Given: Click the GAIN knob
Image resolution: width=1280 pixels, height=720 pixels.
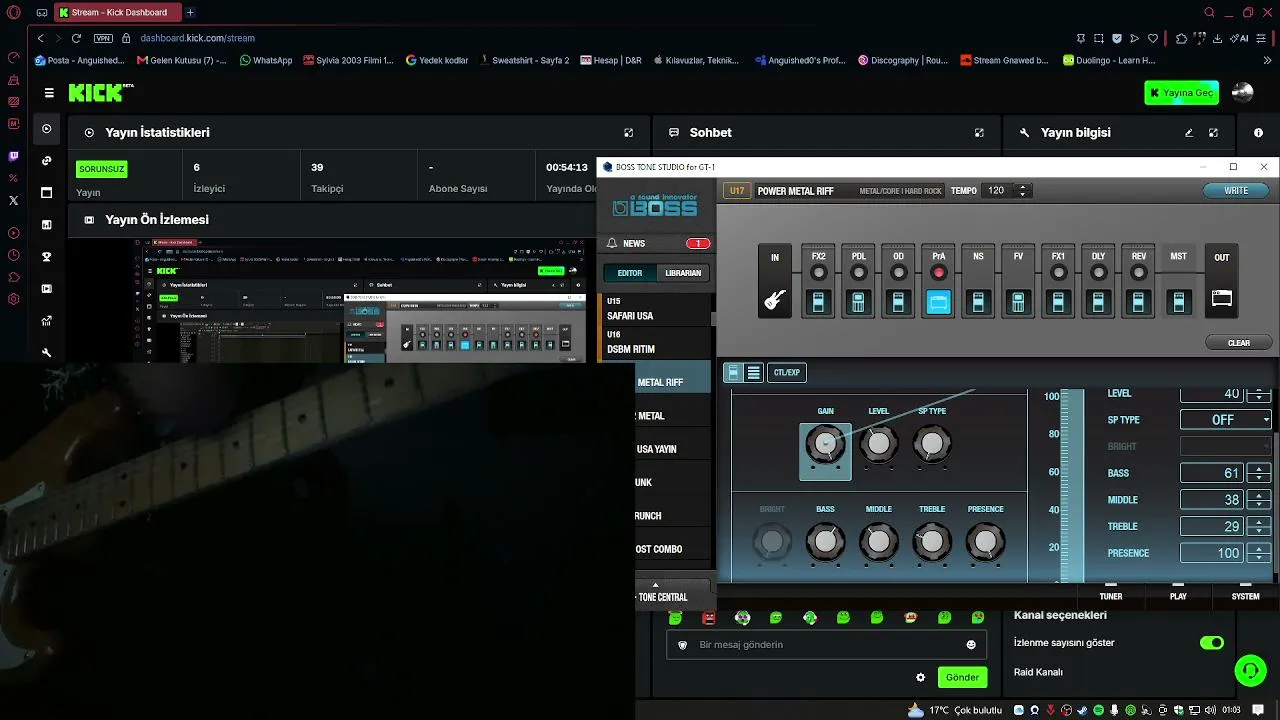Looking at the screenshot, I should point(825,444).
